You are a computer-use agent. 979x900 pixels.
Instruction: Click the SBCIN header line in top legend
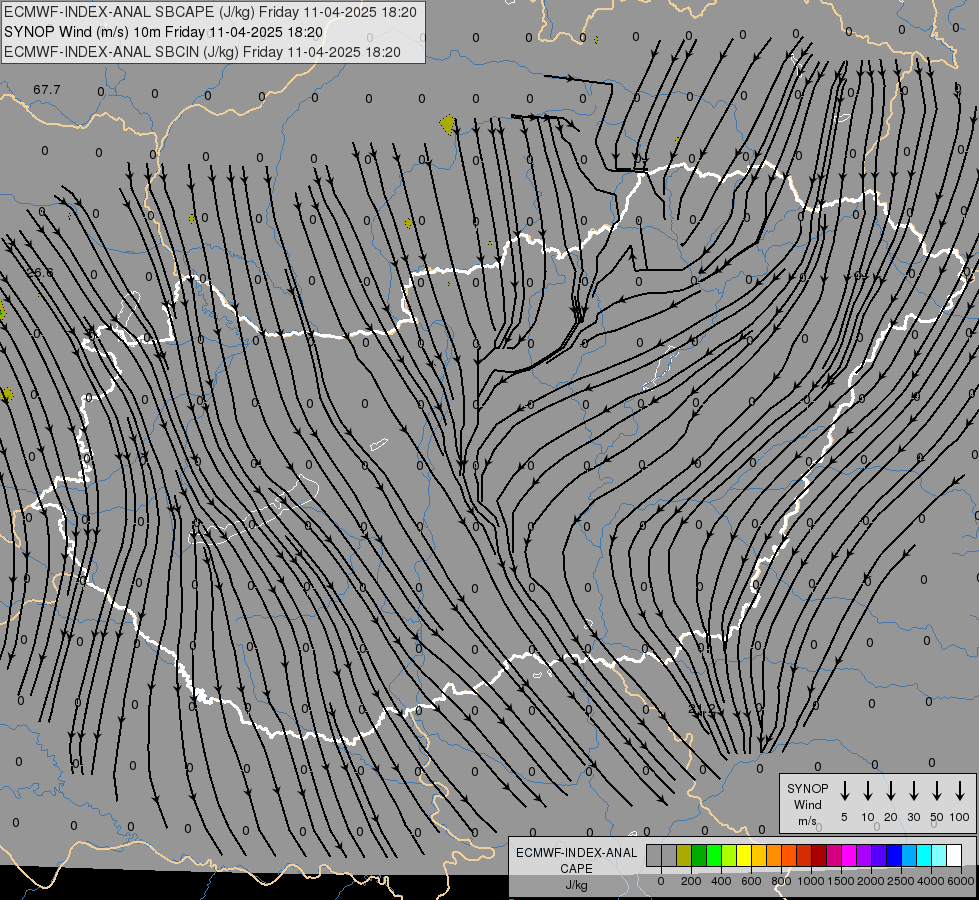pyautogui.click(x=202, y=52)
